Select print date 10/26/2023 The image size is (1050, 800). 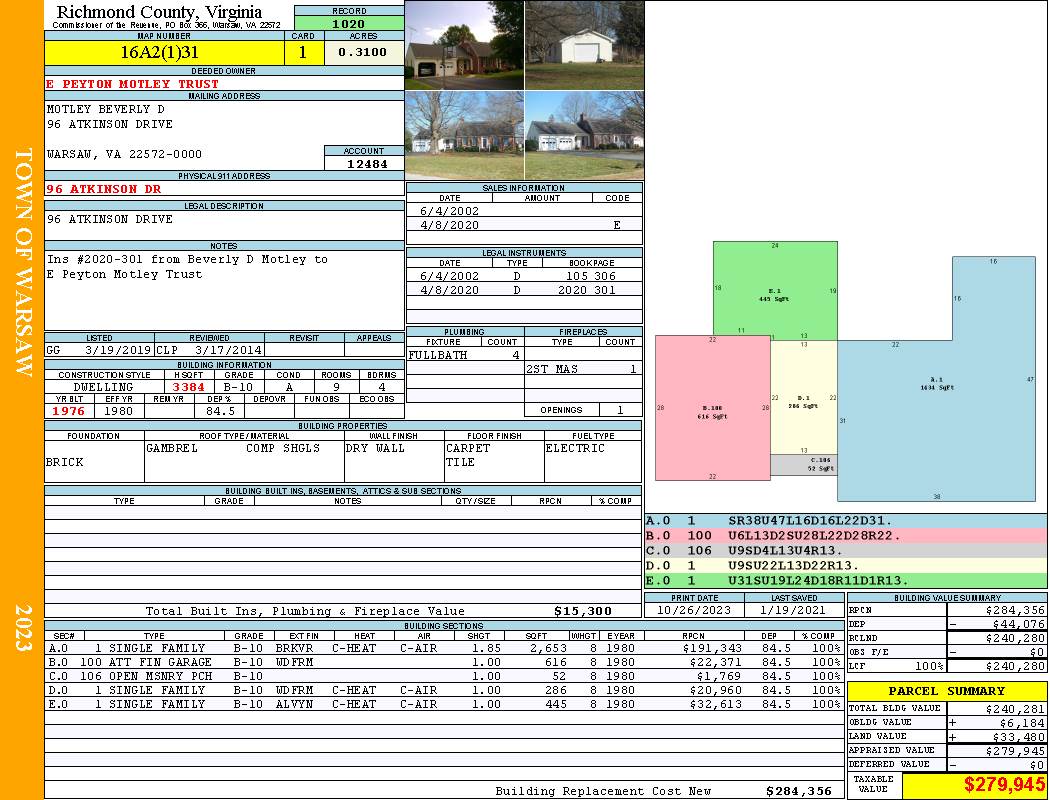tap(694, 610)
